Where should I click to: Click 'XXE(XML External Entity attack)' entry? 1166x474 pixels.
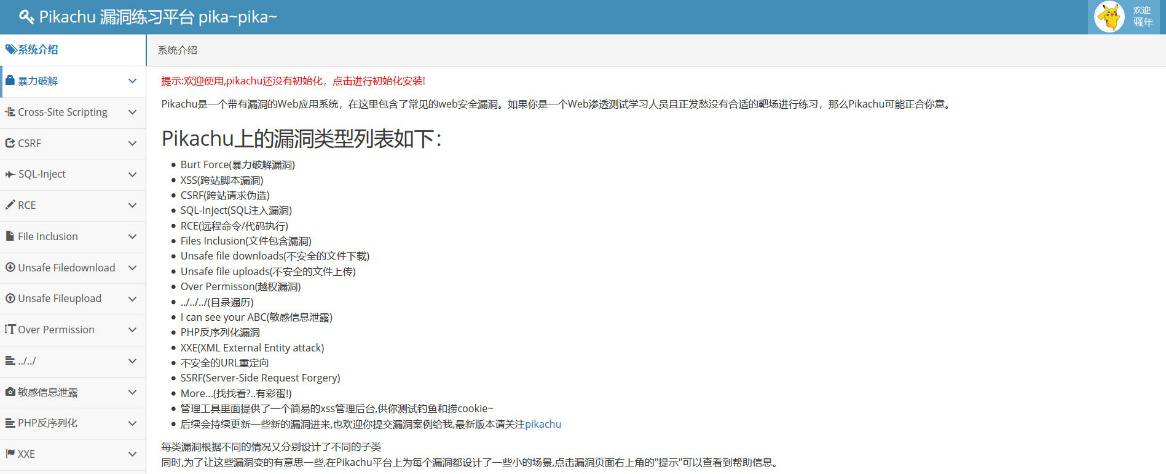click(x=252, y=348)
